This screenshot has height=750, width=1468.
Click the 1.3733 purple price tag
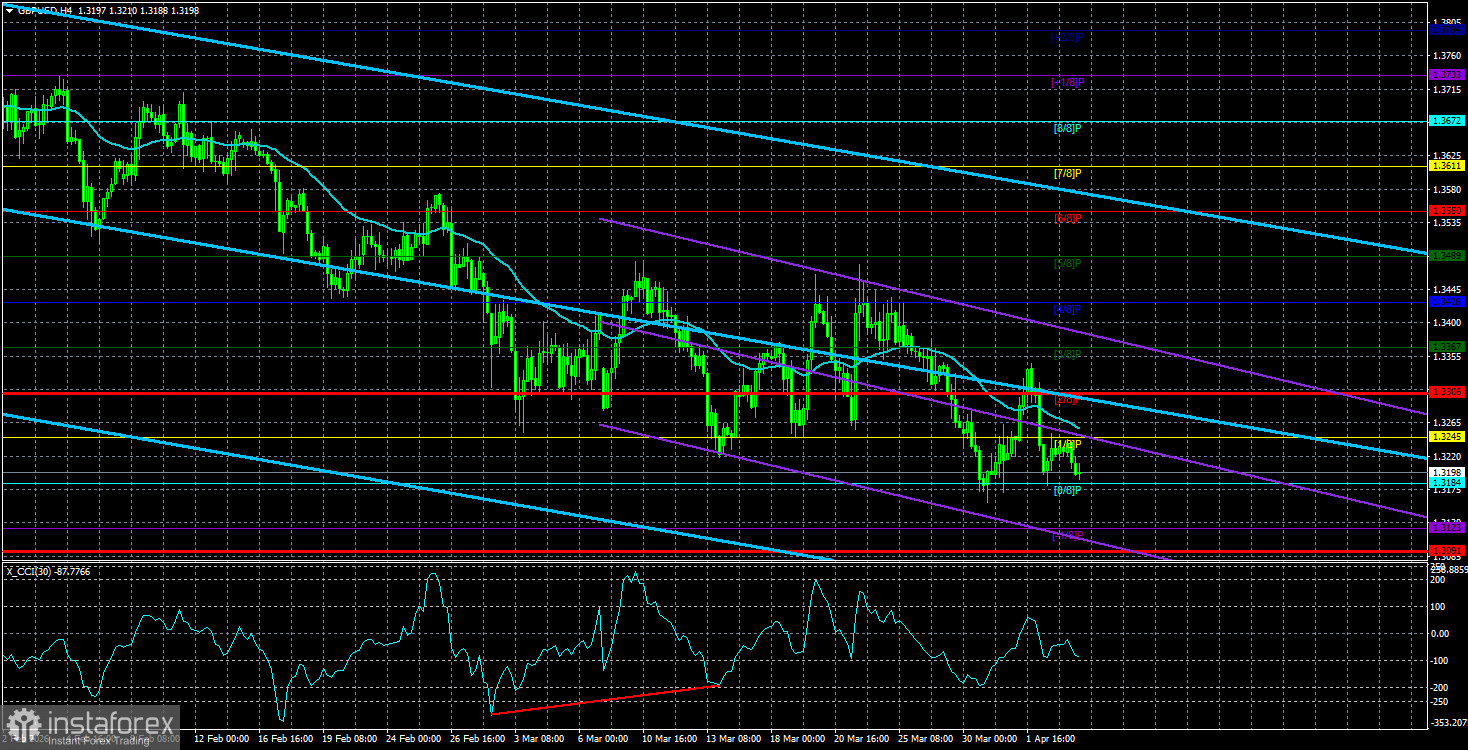coord(1447,75)
